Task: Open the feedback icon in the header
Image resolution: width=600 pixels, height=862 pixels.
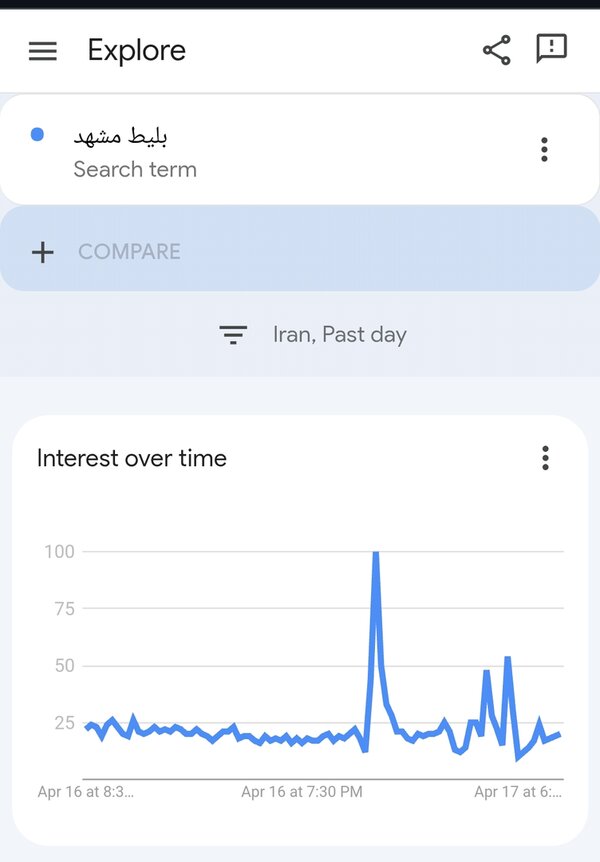Action: coord(552,49)
